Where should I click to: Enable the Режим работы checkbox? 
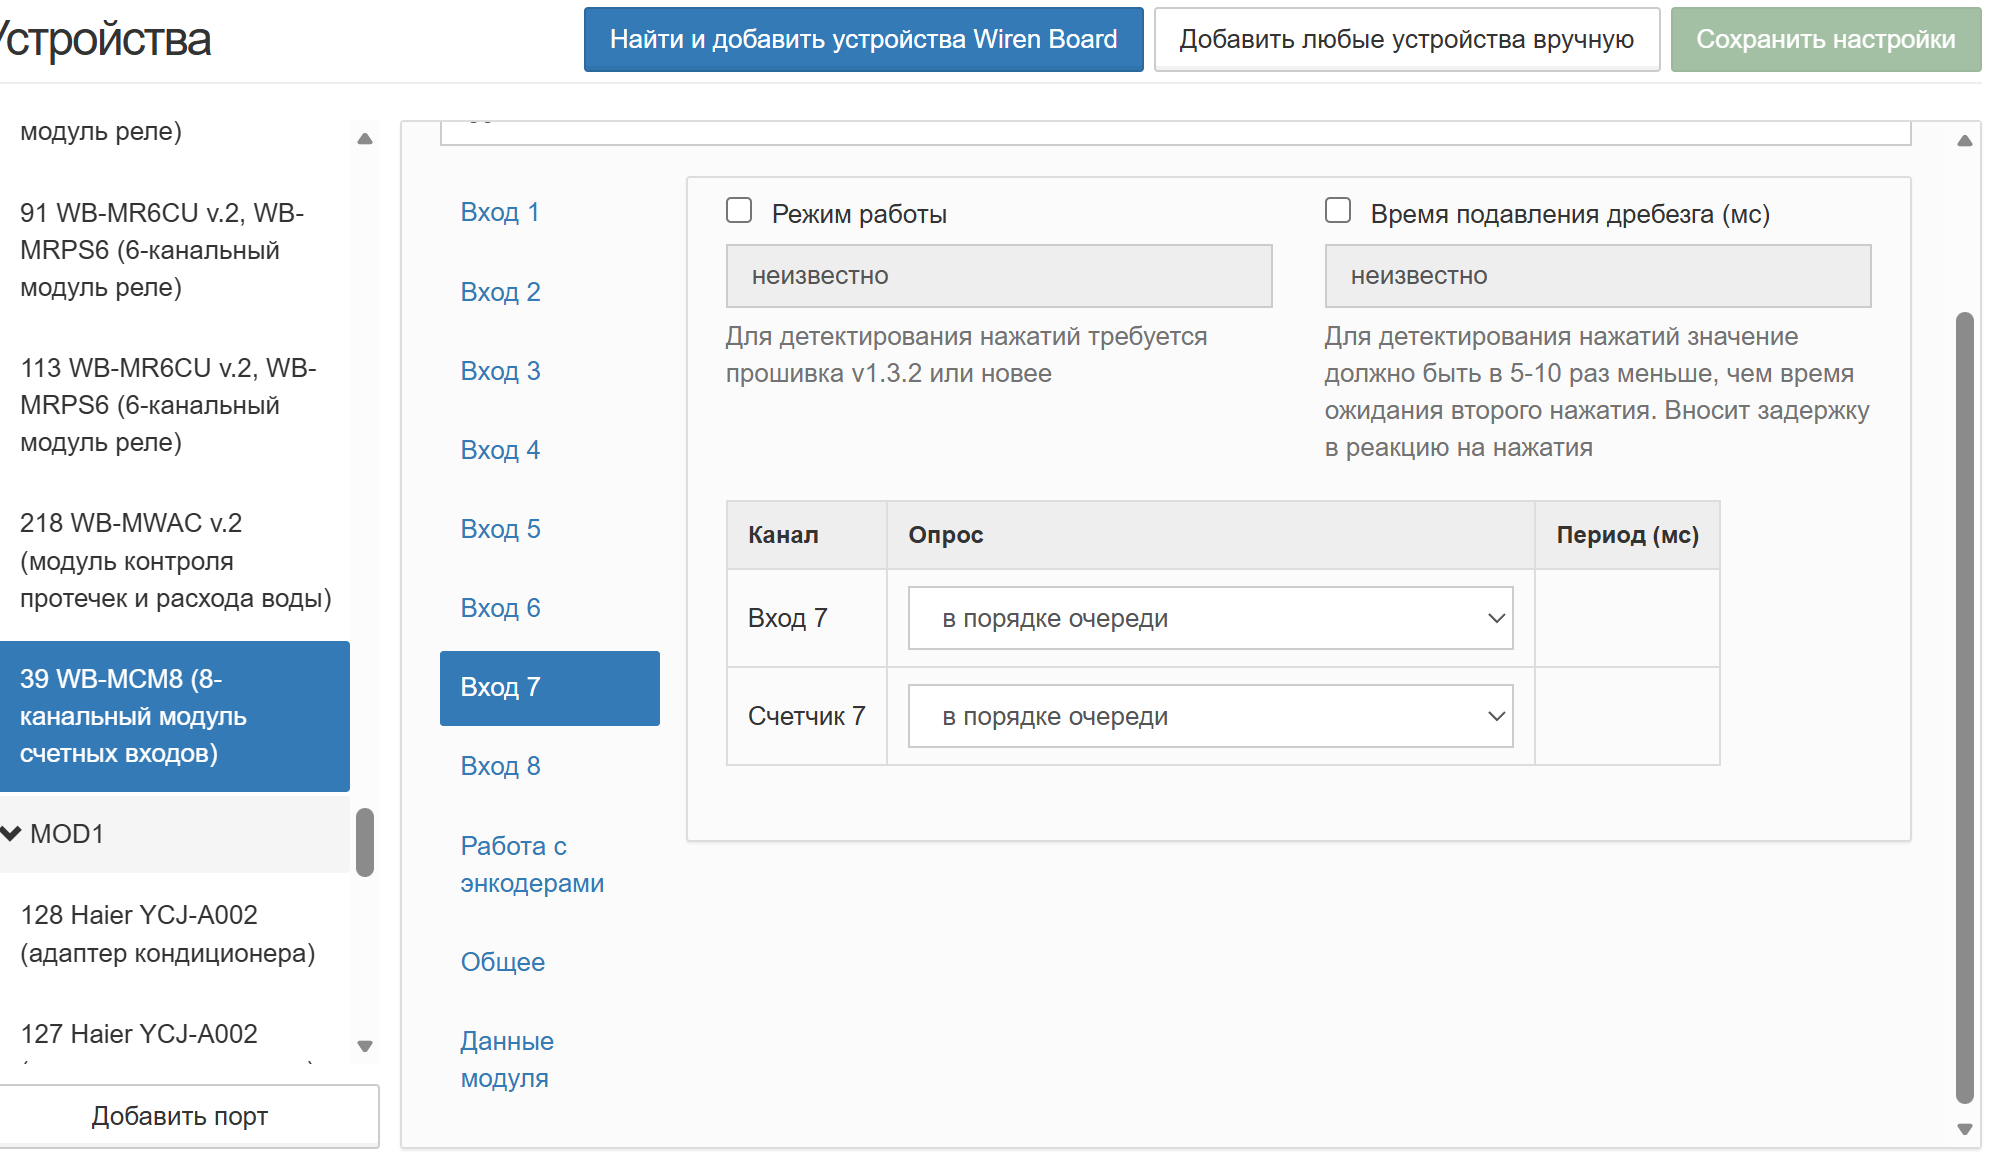click(739, 210)
